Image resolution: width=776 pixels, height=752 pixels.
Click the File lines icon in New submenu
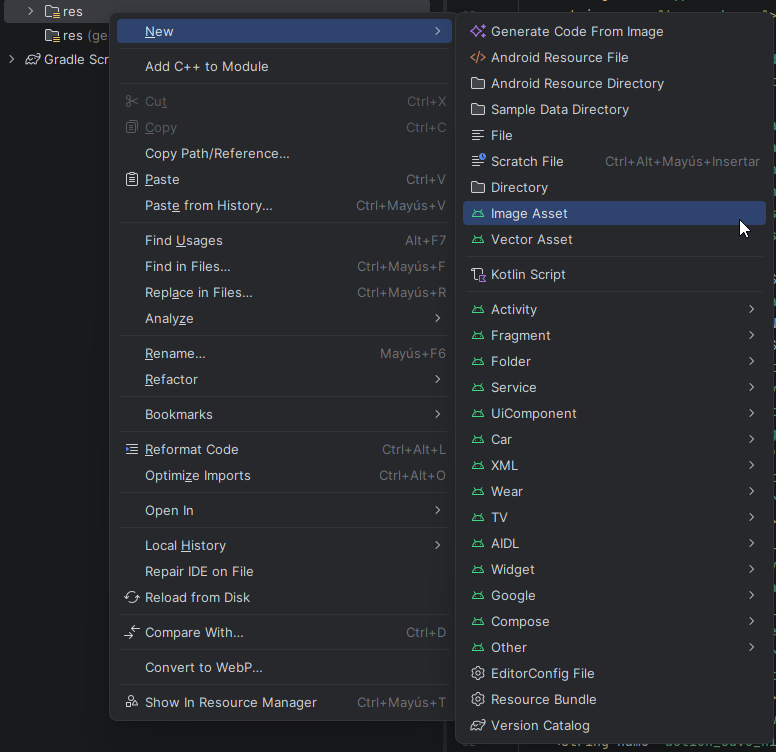pyautogui.click(x=478, y=135)
